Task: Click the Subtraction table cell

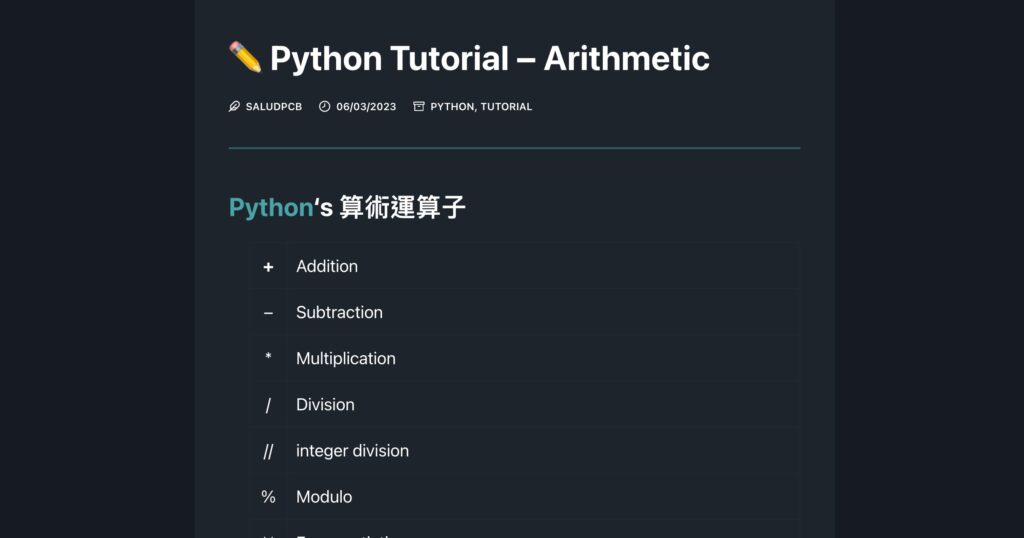Action: click(x=339, y=312)
